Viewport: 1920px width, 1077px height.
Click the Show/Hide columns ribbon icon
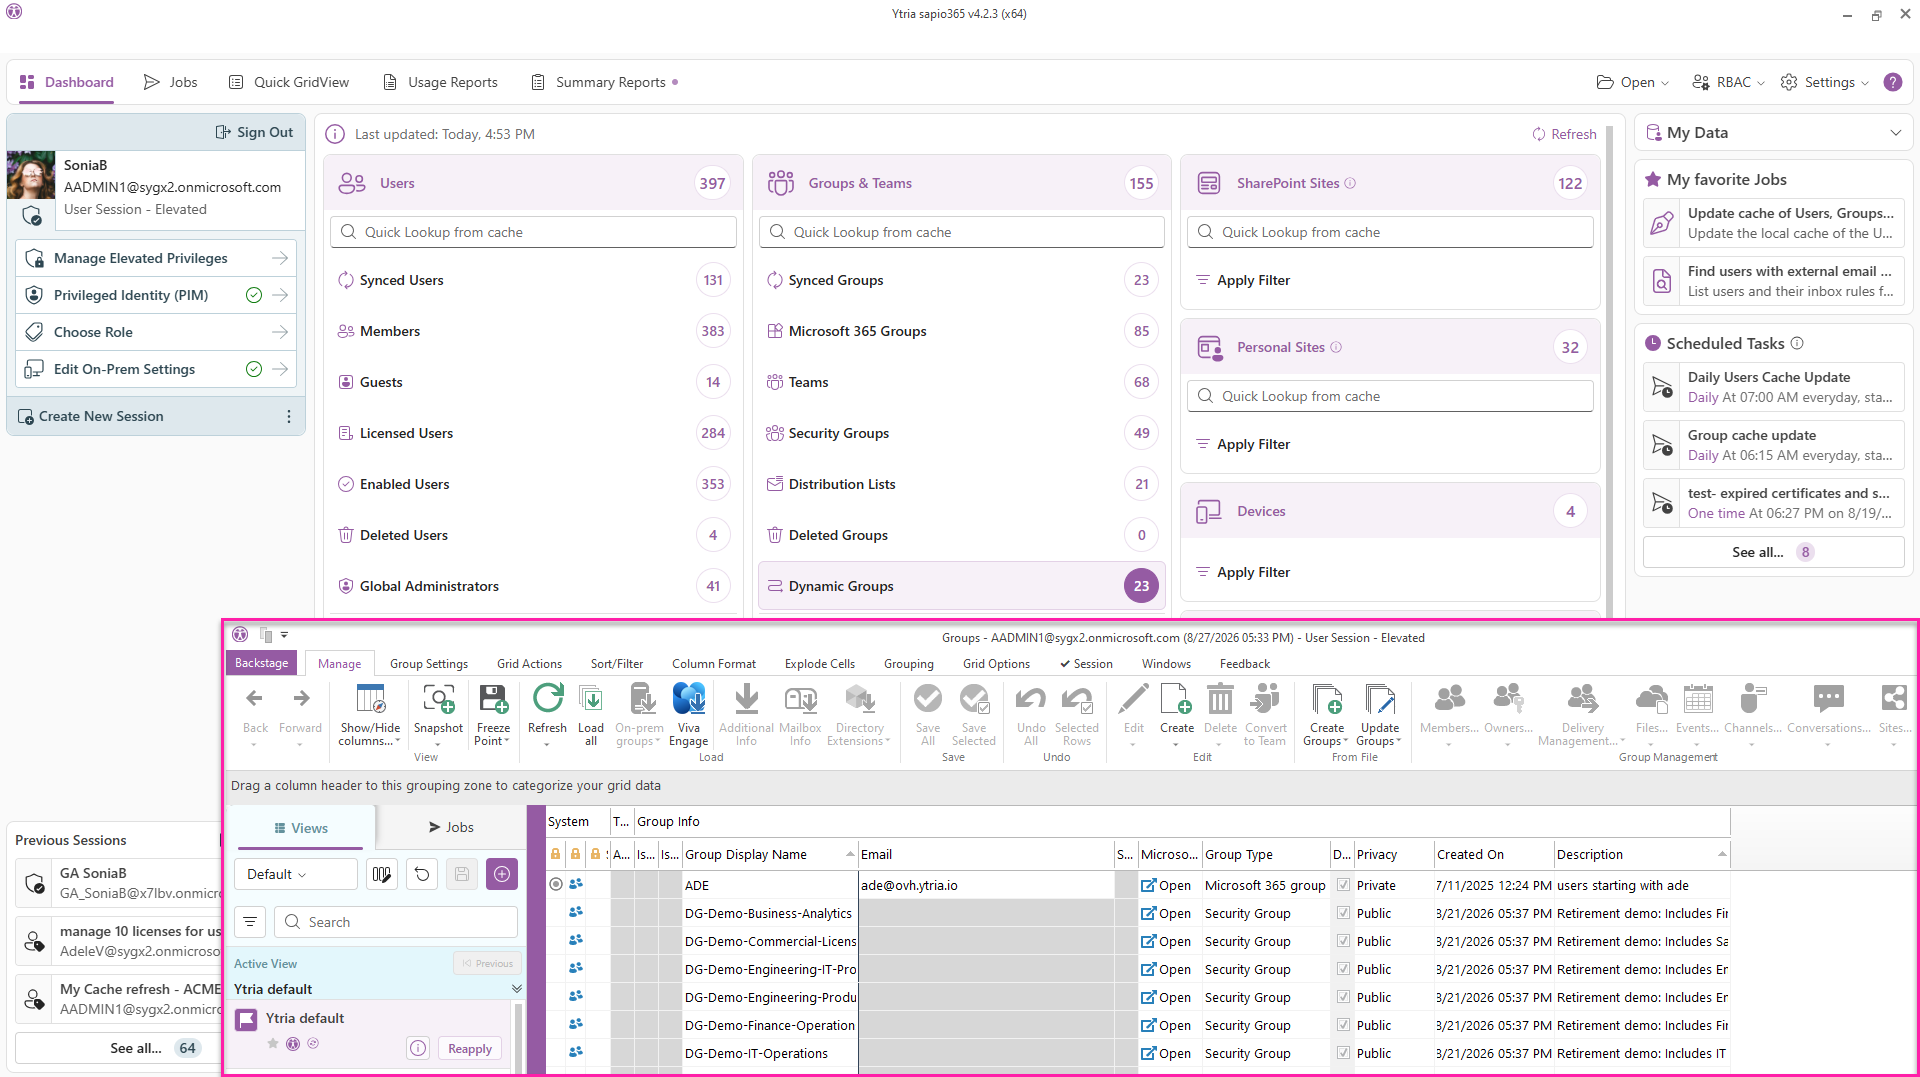pos(370,698)
